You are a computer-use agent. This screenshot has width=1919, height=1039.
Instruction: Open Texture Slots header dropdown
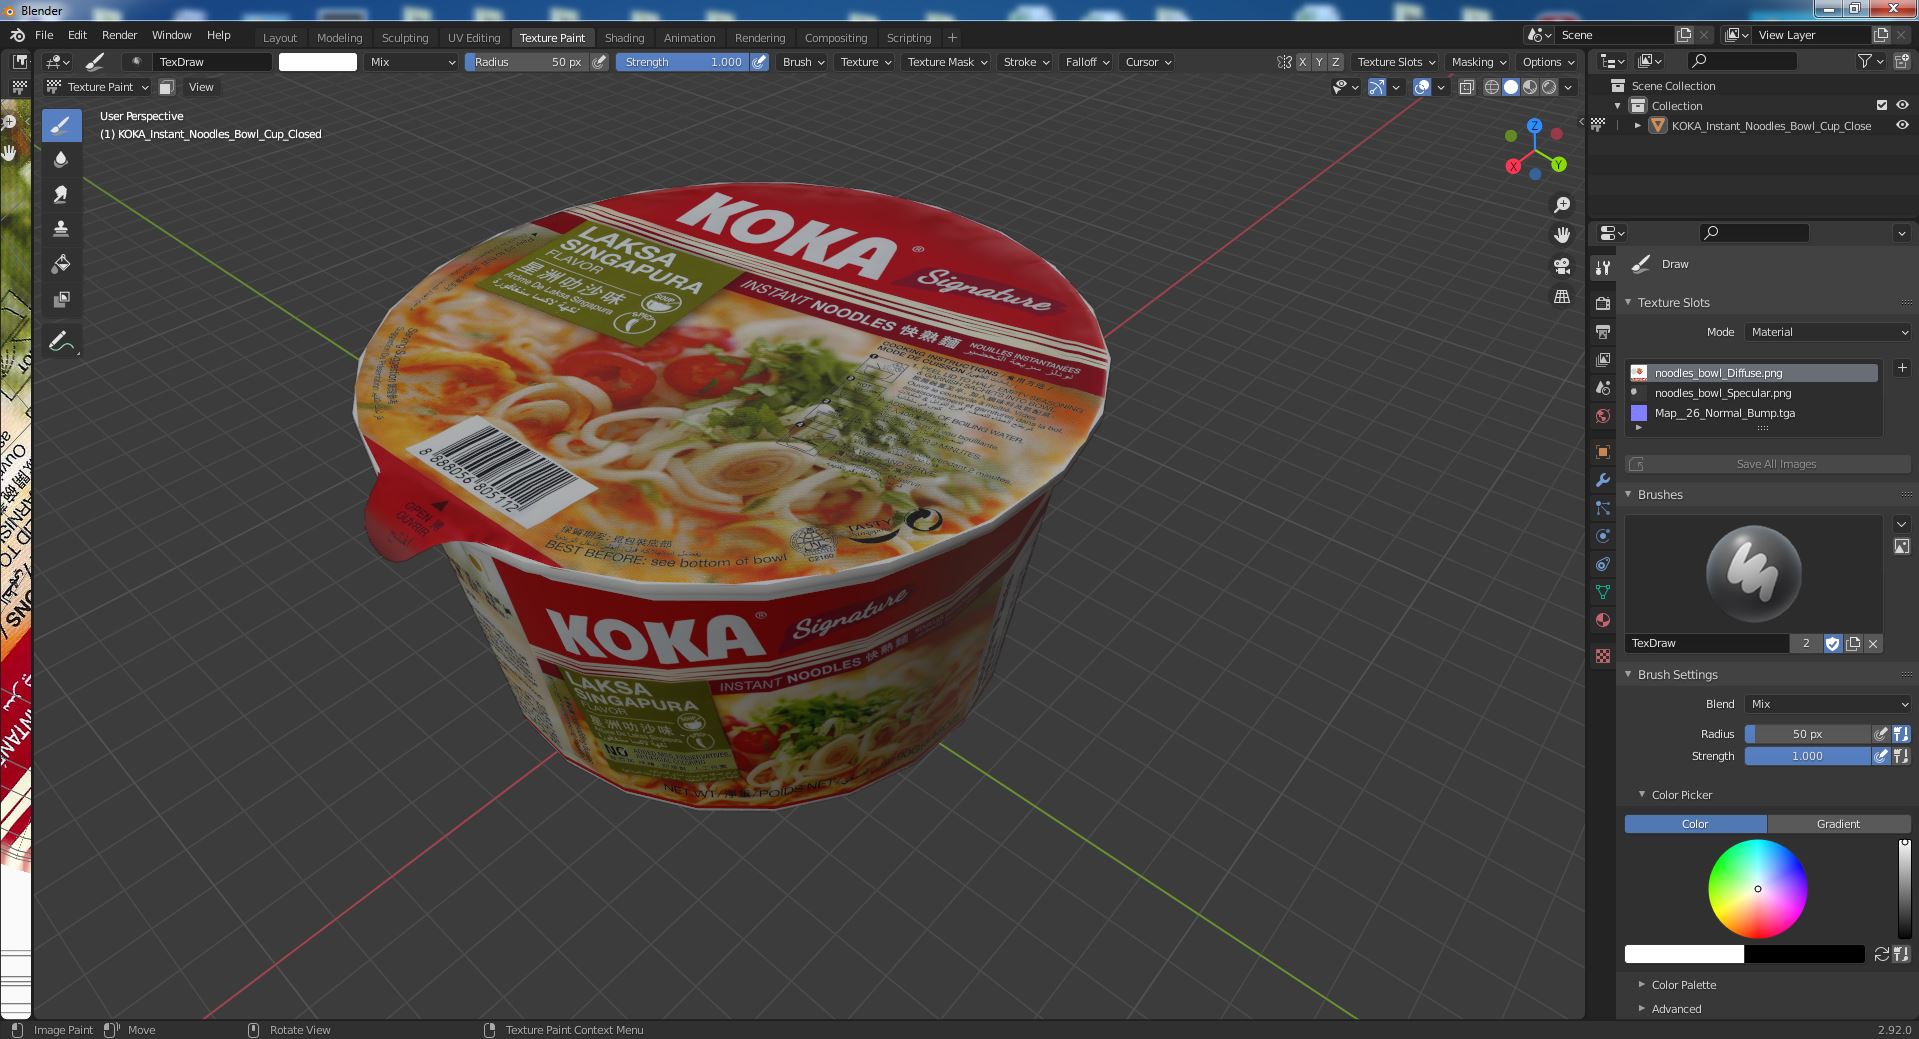1396,62
